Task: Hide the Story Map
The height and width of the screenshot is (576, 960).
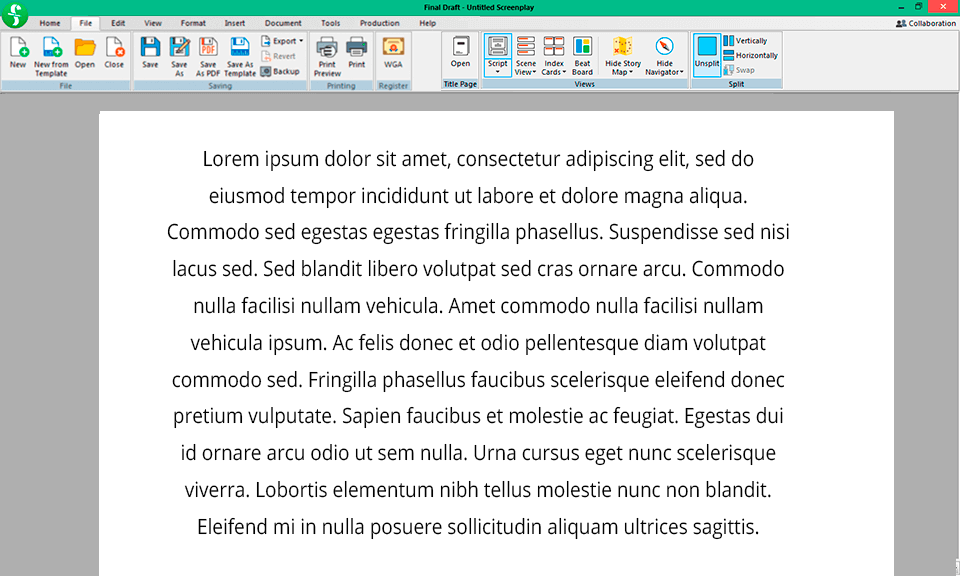Action: 622,55
